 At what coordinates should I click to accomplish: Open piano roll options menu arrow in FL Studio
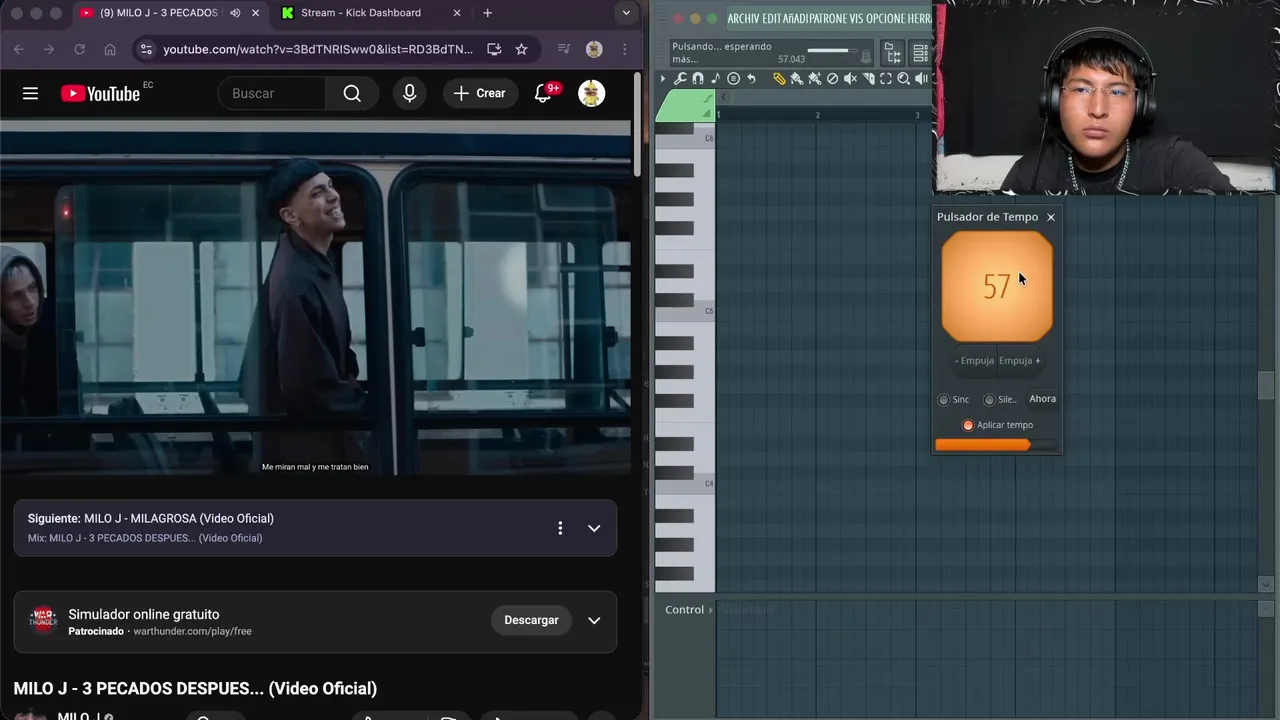pos(663,78)
